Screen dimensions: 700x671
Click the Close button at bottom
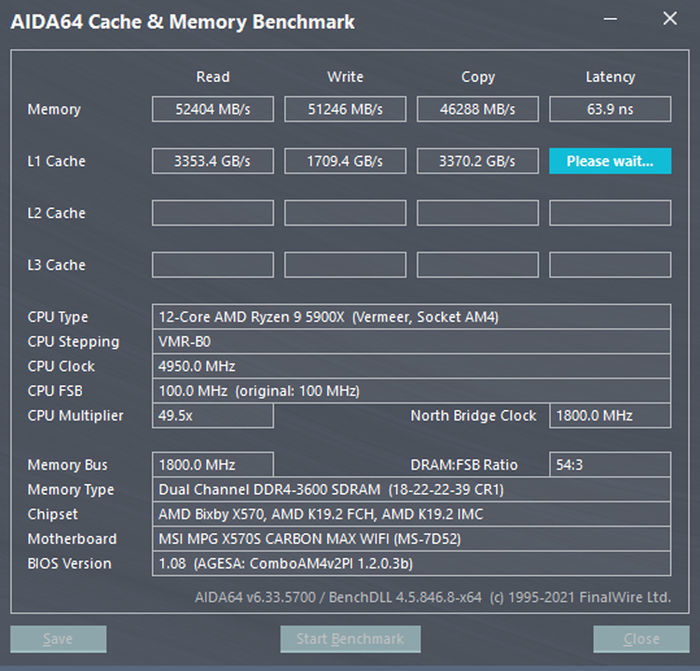[641, 639]
